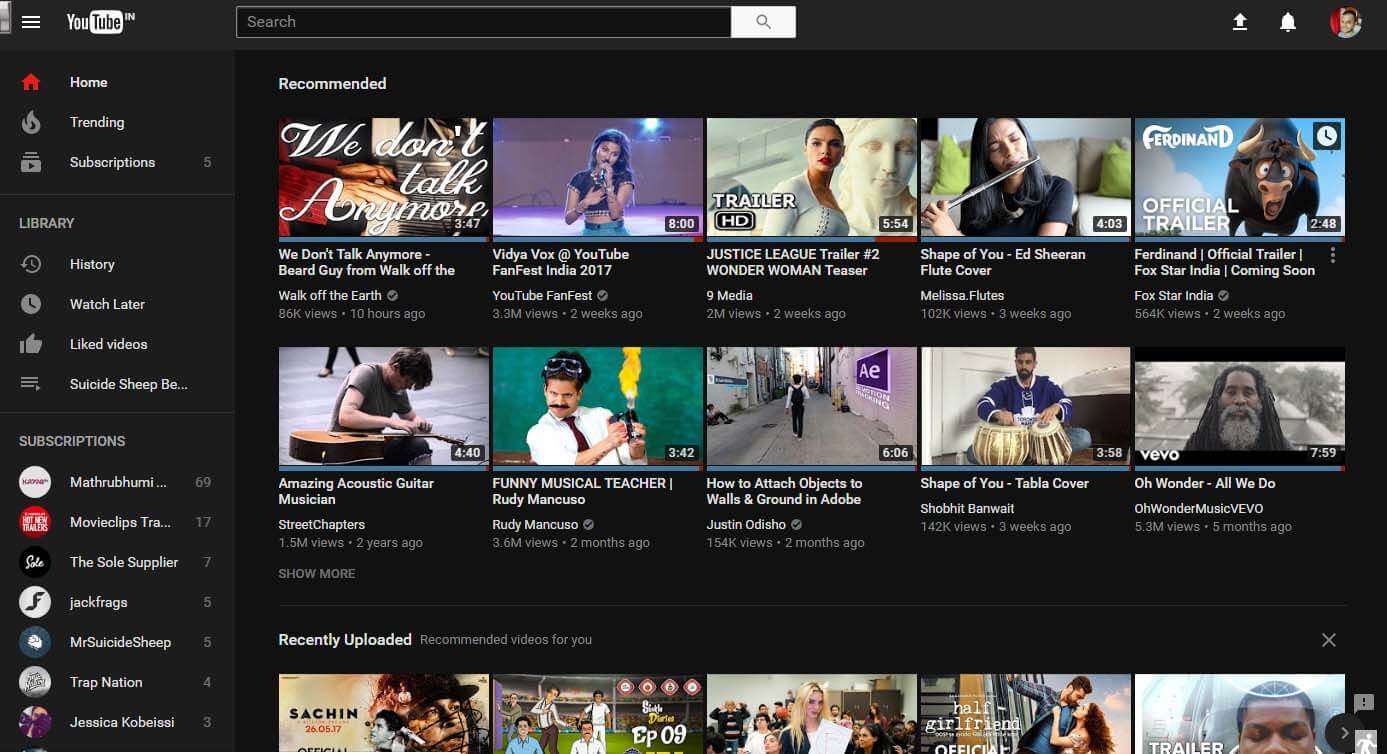This screenshot has width=1387, height=754.
Task: Open History from the Library
Action: coord(92,264)
